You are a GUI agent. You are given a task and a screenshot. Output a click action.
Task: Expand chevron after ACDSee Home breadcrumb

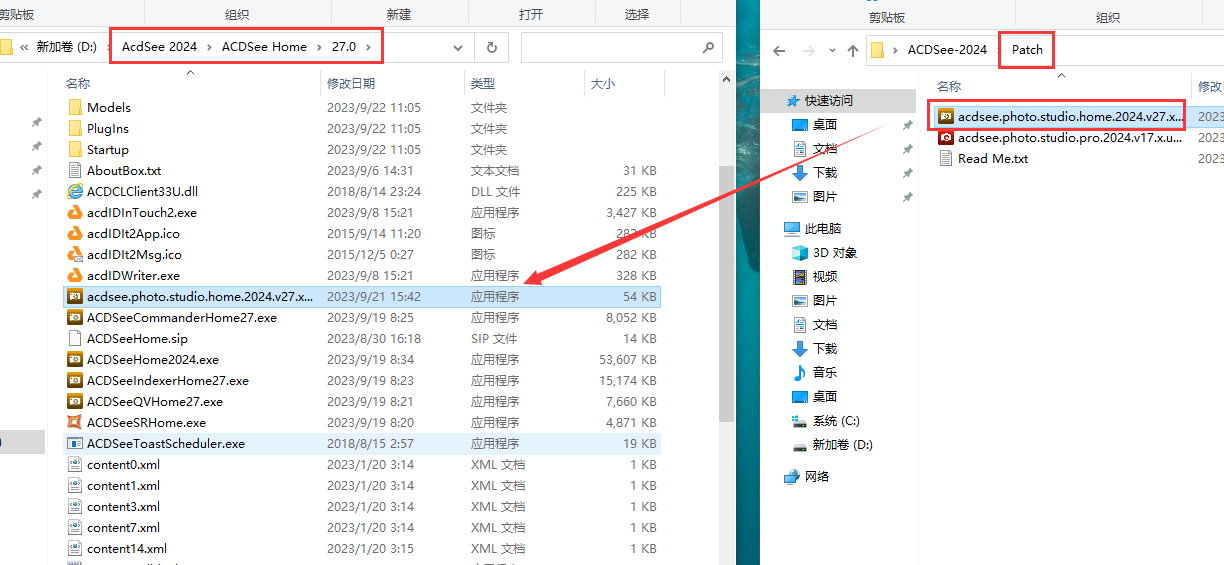(x=320, y=47)
